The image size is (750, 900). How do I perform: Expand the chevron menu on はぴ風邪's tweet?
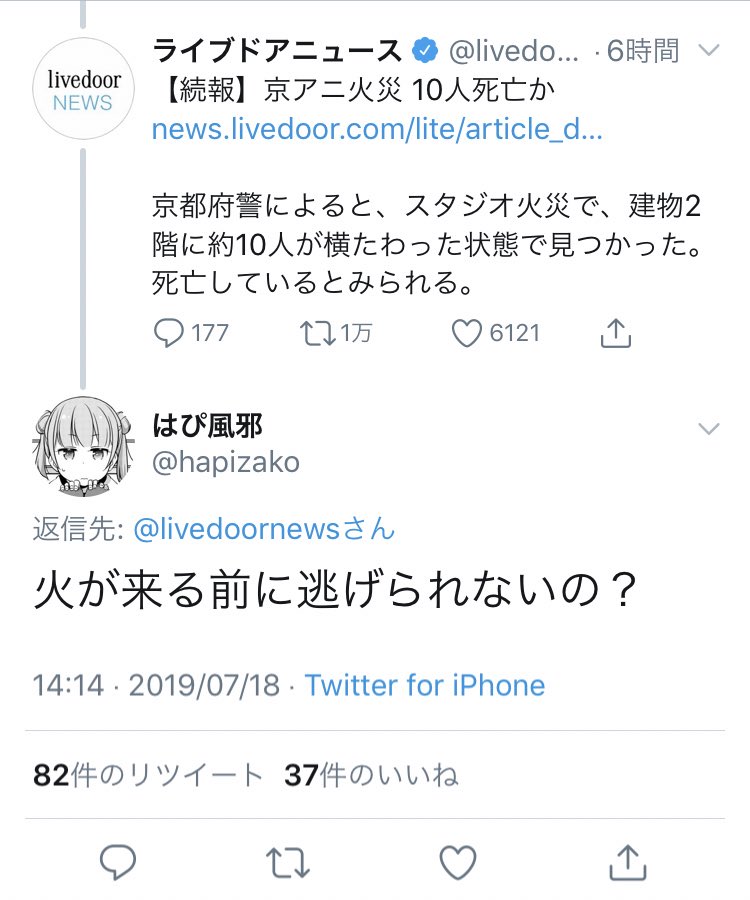point(710,428)
